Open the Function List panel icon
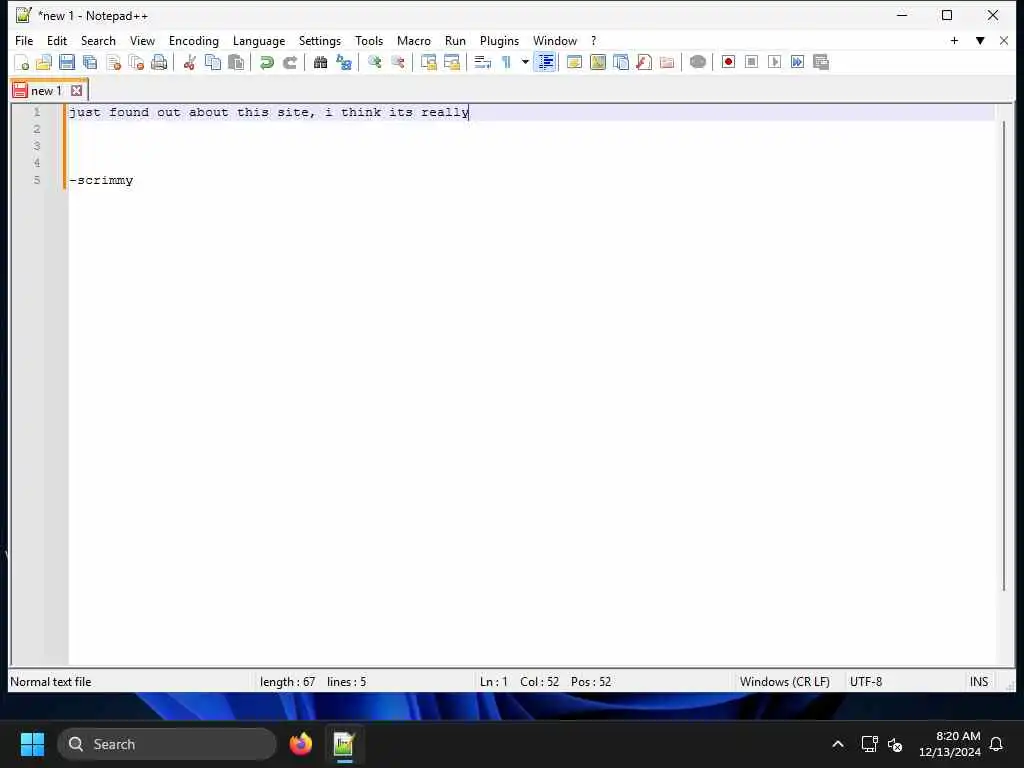The image size is (1024, 768). pos(644,63)
